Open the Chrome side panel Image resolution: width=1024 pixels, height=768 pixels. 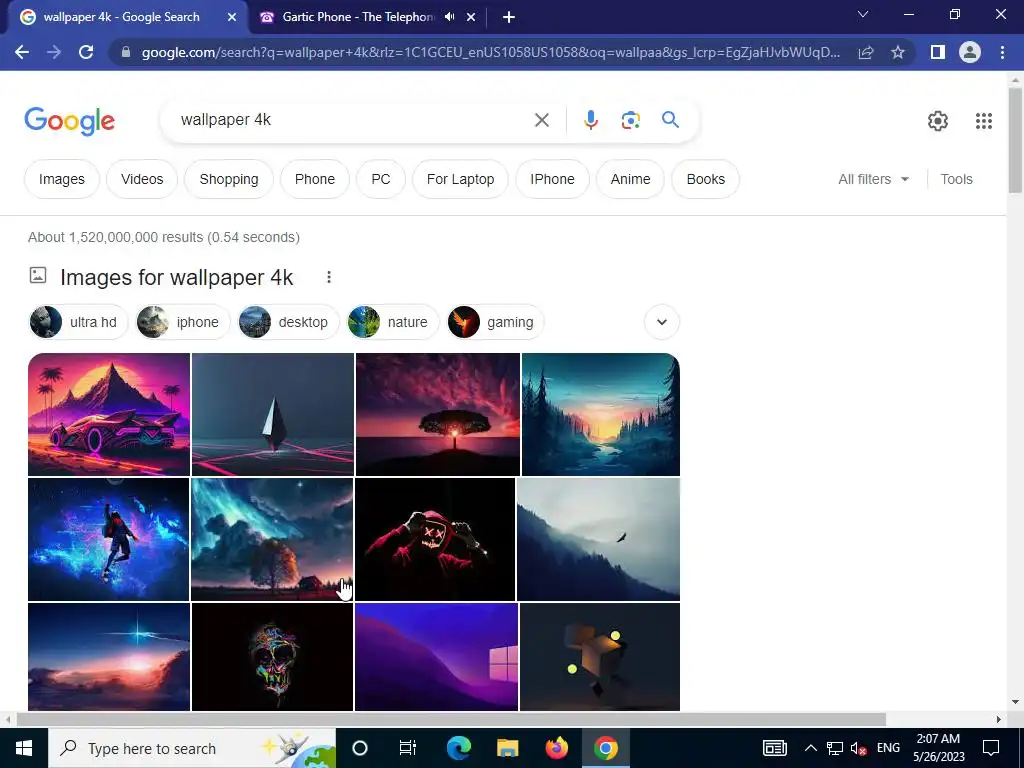[x=938, y=52]
